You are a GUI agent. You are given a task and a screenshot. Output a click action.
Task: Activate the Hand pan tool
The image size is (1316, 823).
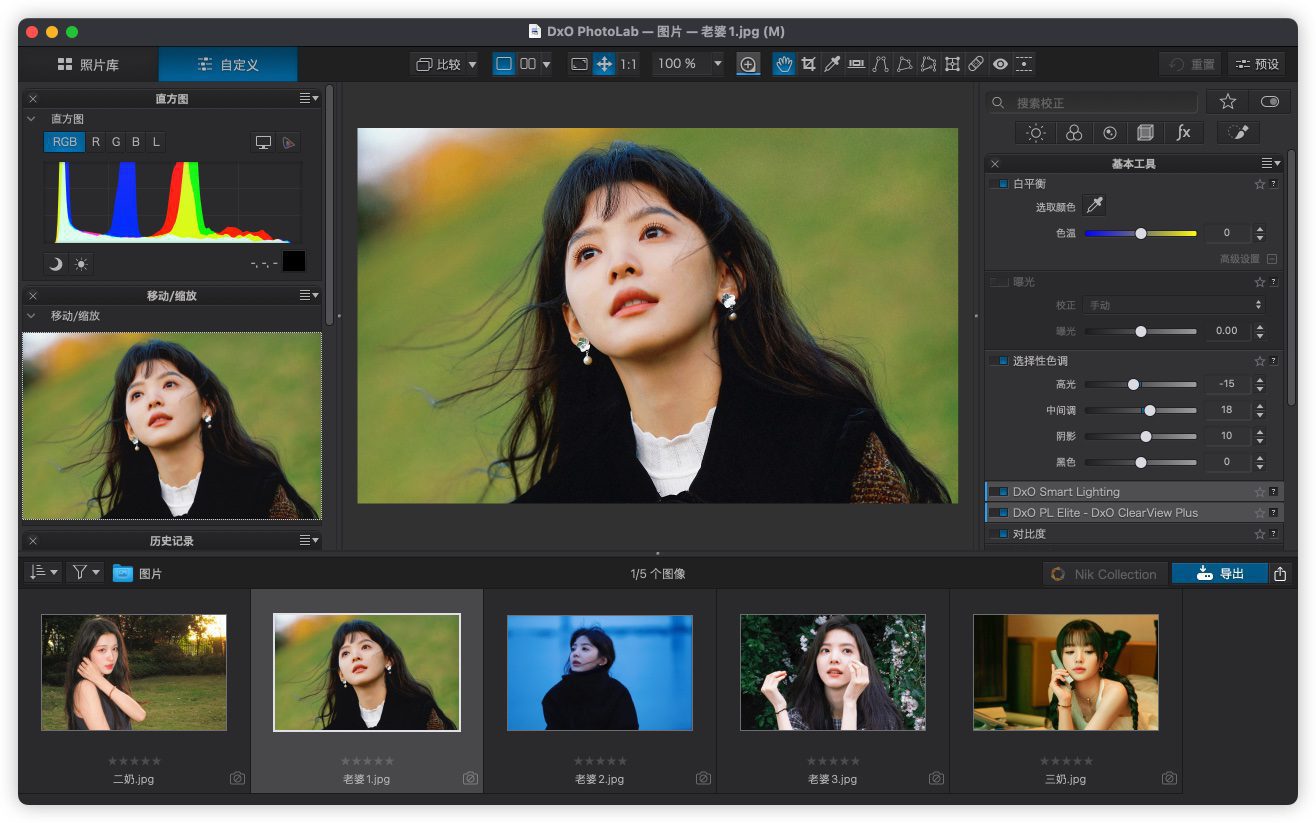[x=784, y=64]
